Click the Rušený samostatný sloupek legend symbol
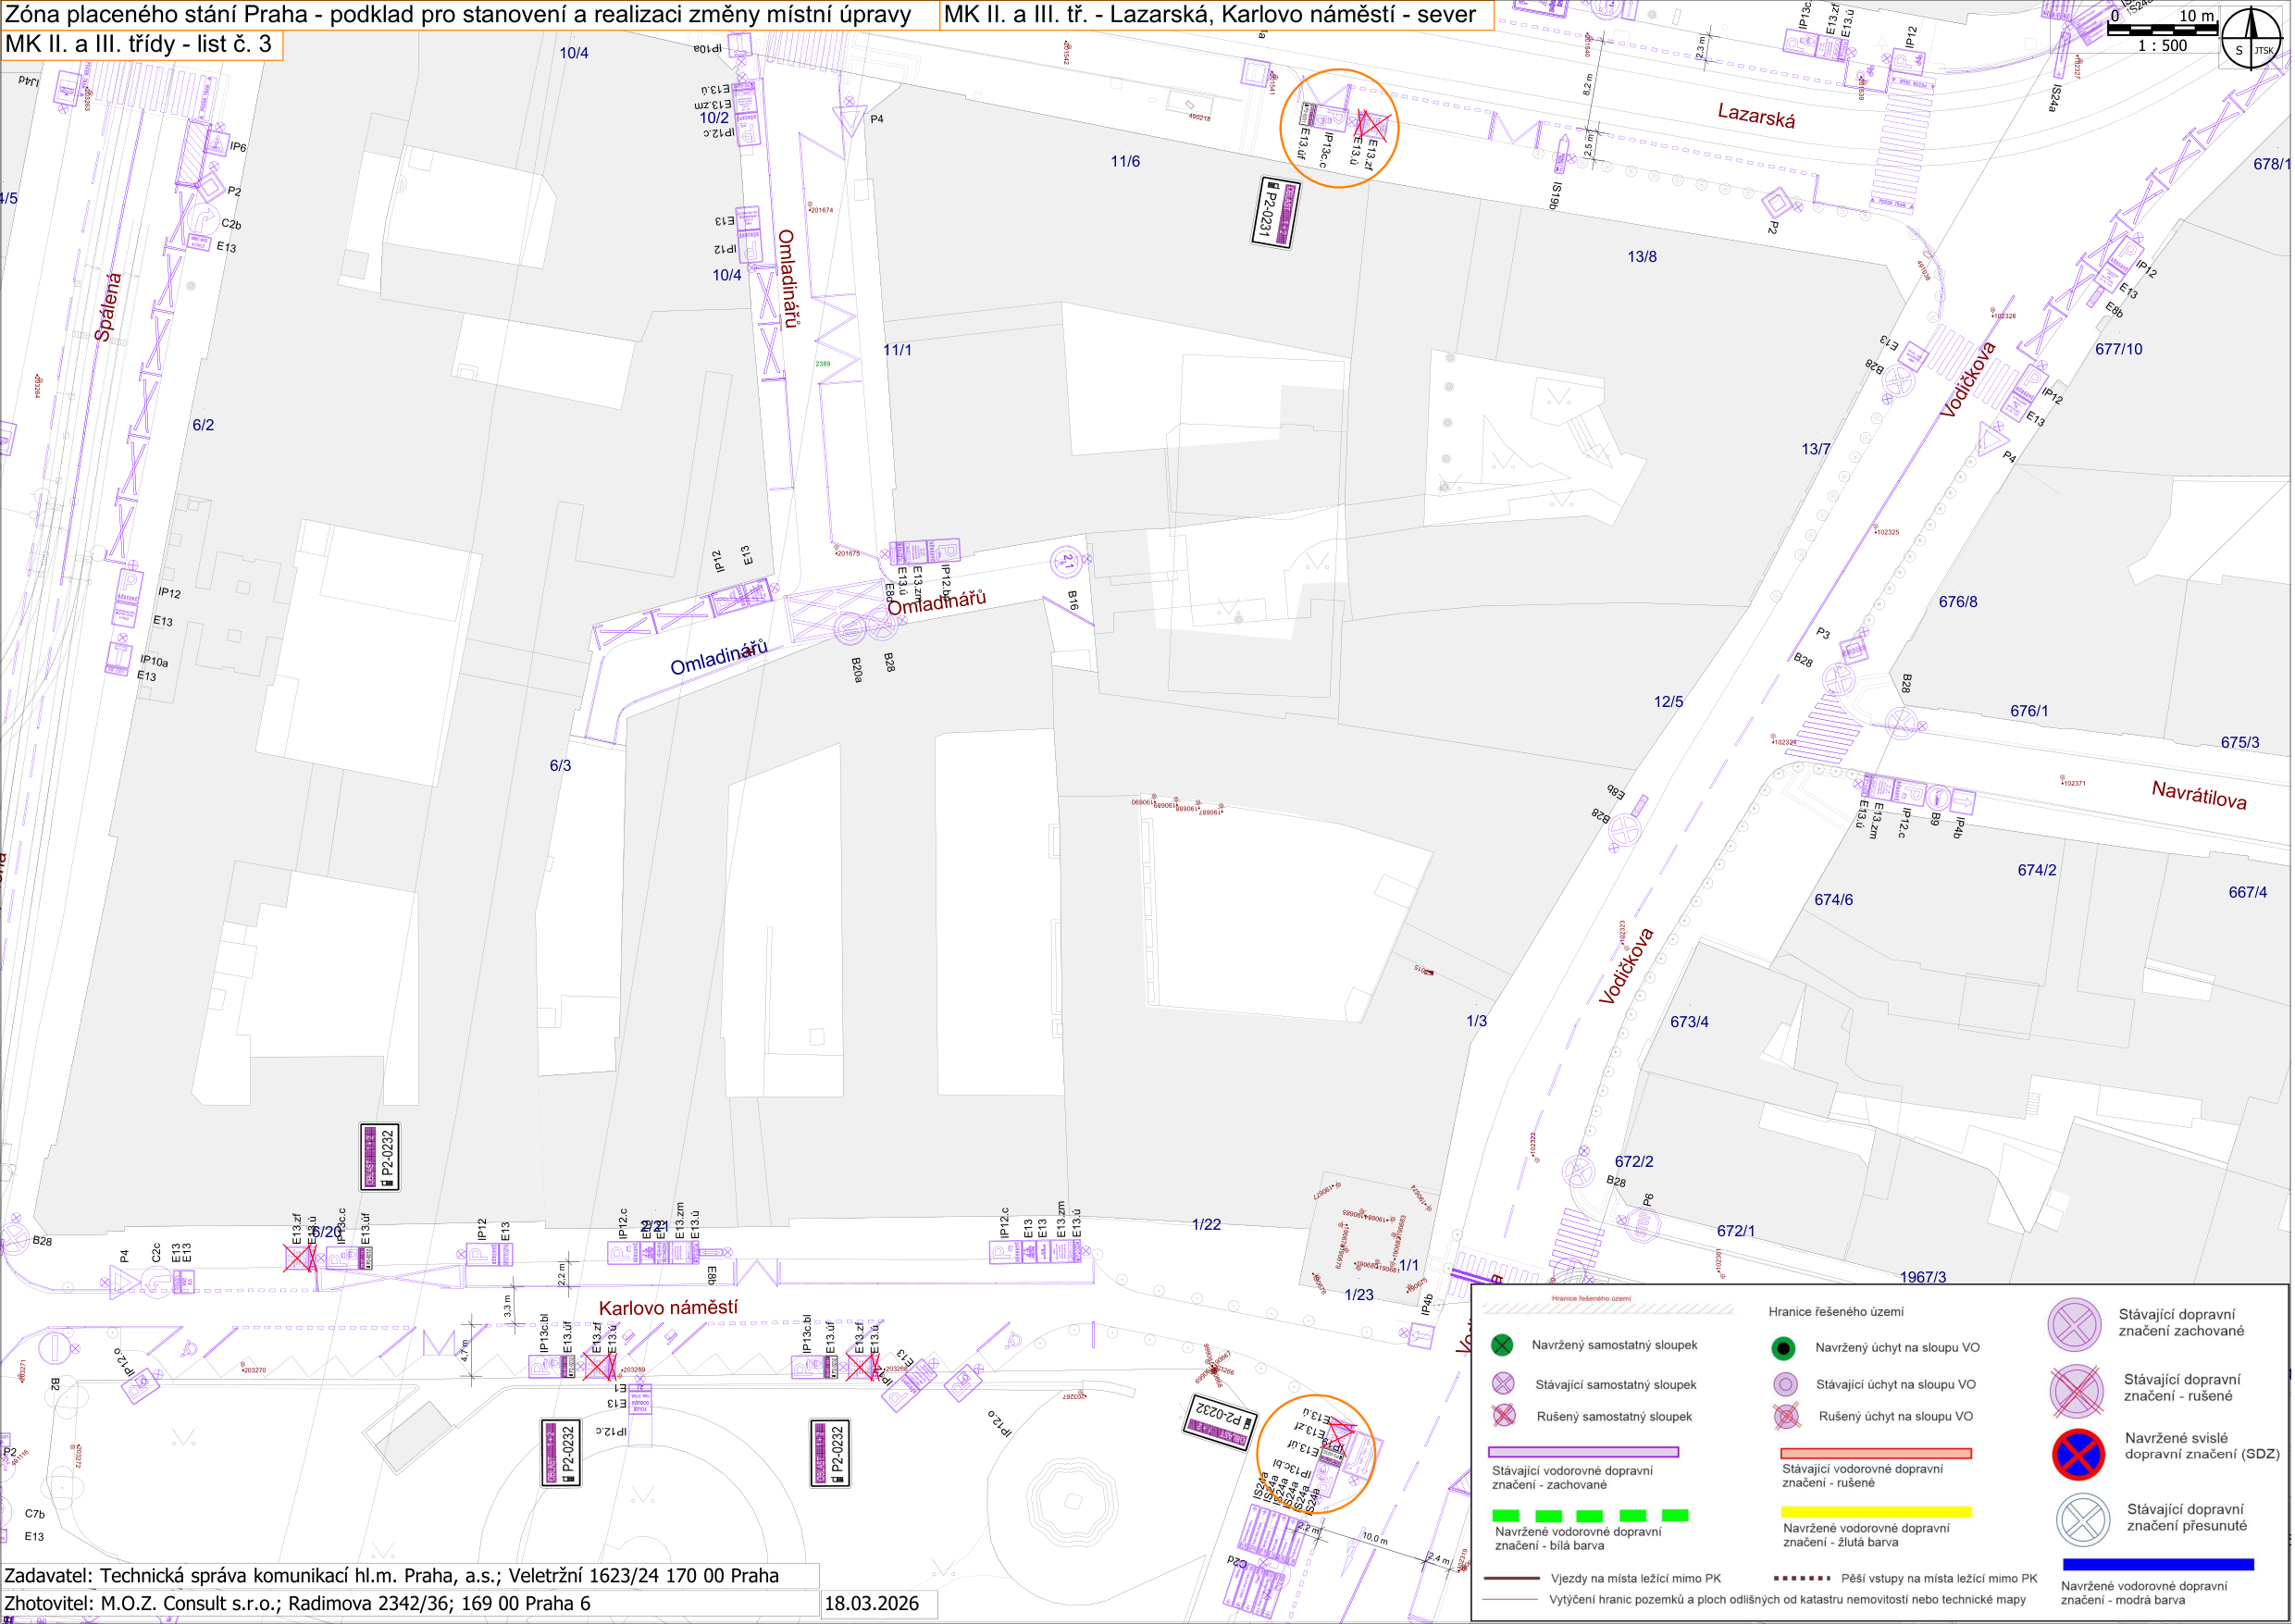This screenshot has height=1624, width=2295. 1502,1416
